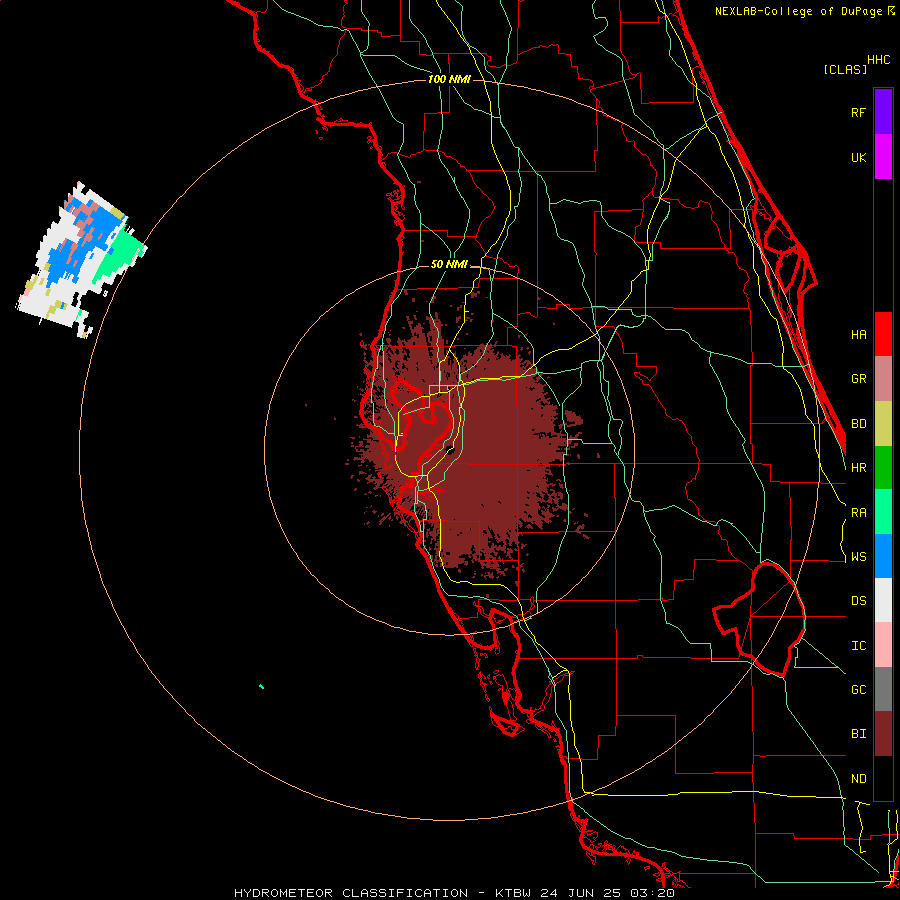
Task: Click the [CLAS] units label
Action: (845, 69)
